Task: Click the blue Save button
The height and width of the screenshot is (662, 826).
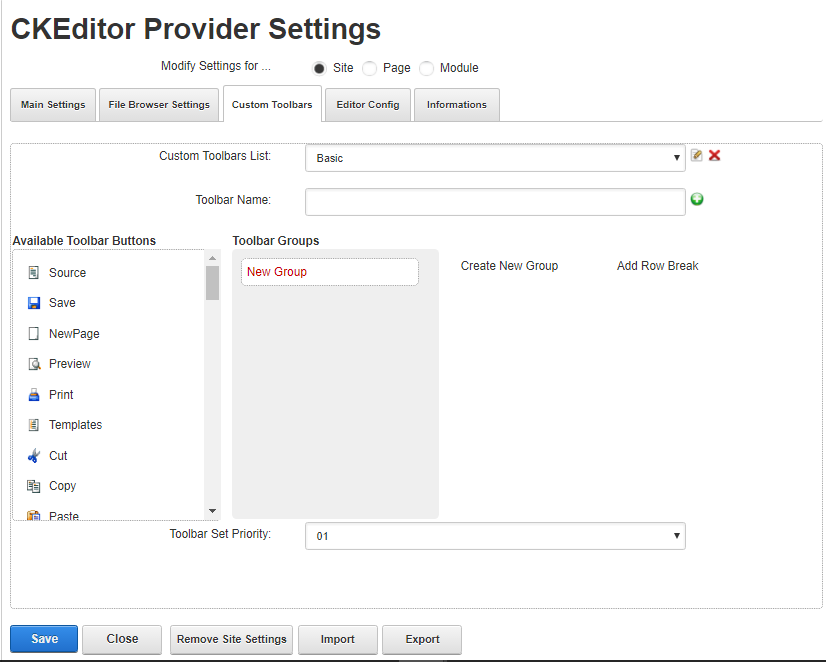Action: click(44, 639)
